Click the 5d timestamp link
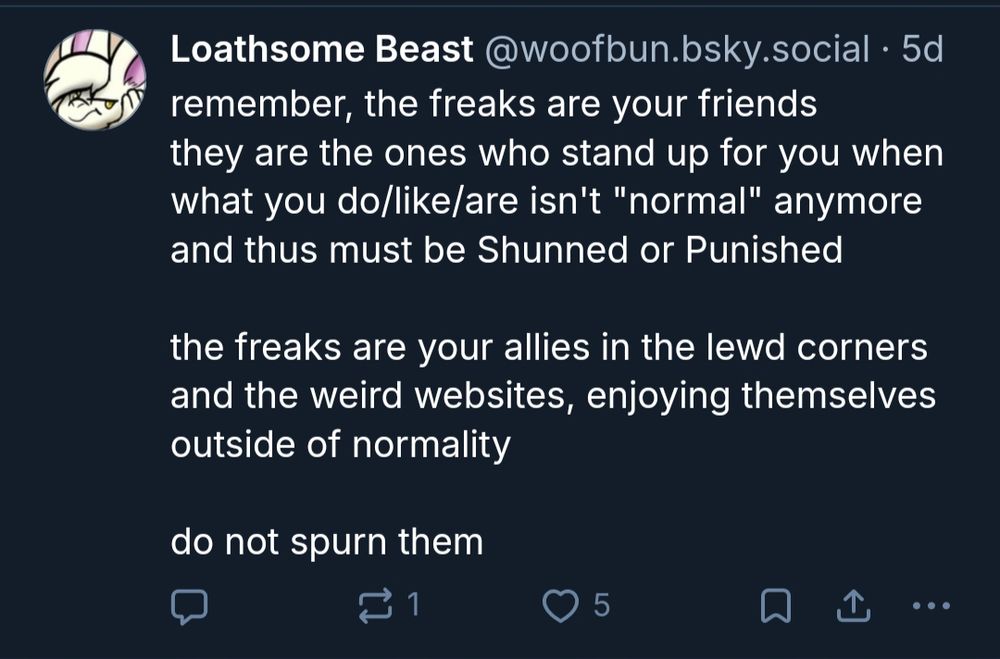 pyautogui.click(x=926, y=47)
